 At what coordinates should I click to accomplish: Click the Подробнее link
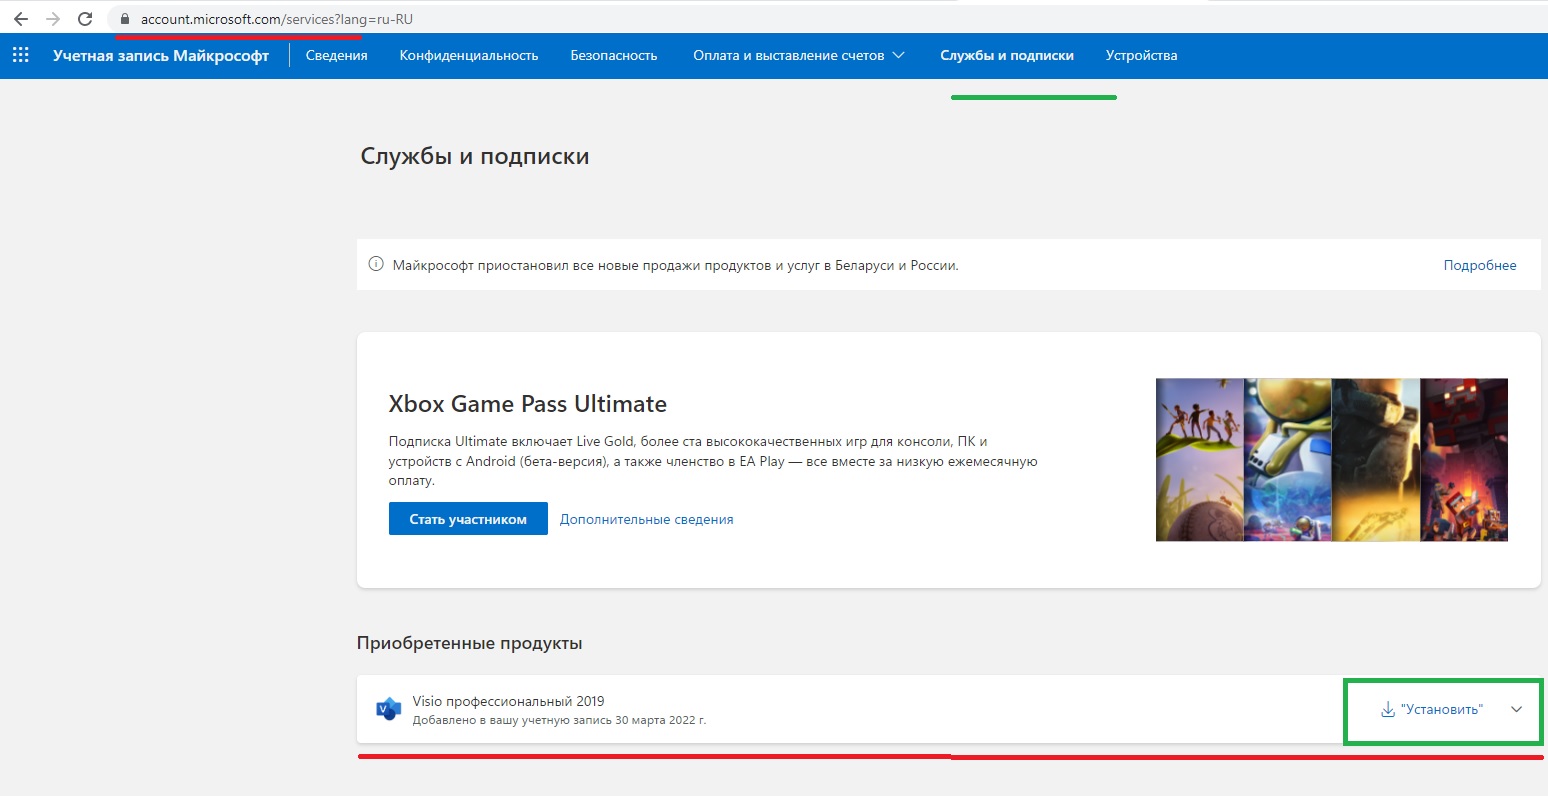click(1480, 265)
